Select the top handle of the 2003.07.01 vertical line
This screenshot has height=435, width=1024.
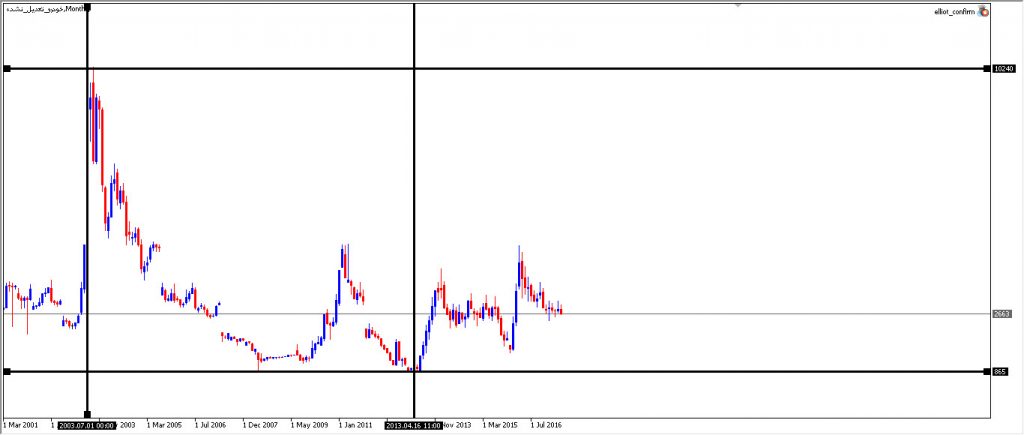click(88, 8)
